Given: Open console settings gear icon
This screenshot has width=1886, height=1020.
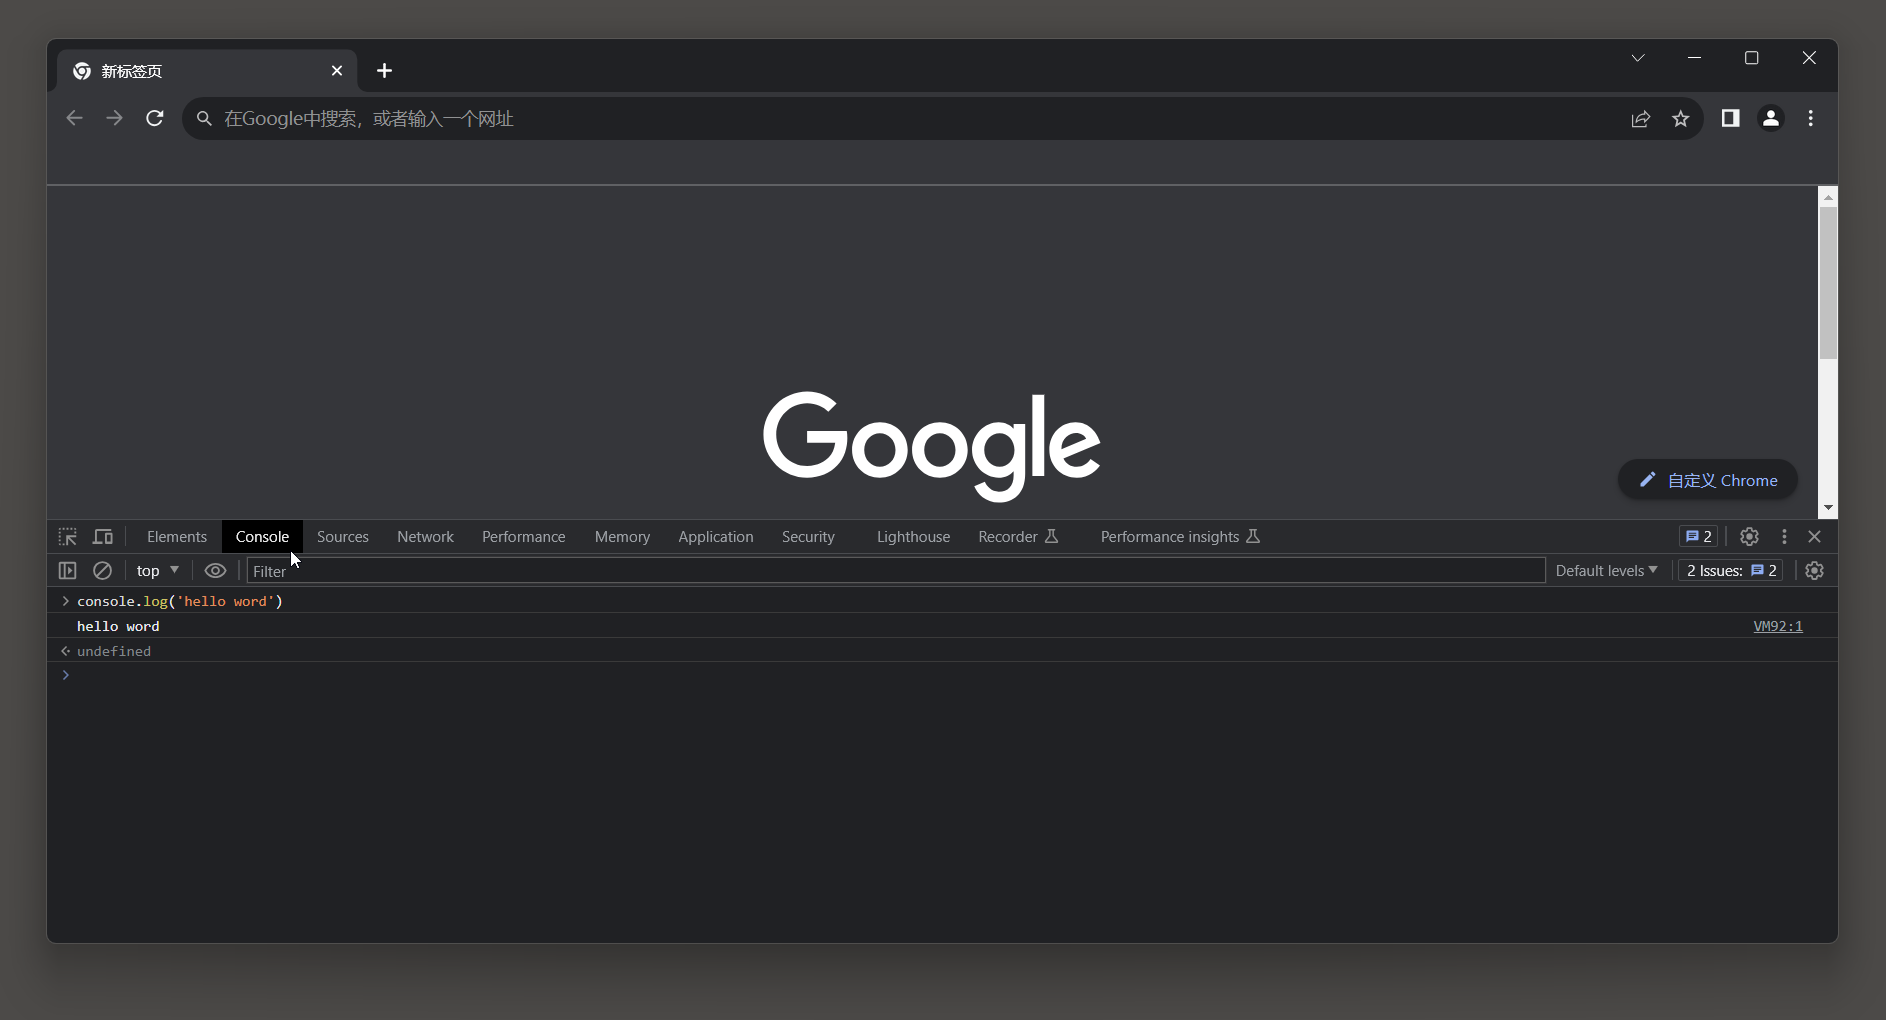Looking at the screenshot, I should 1815,571.
